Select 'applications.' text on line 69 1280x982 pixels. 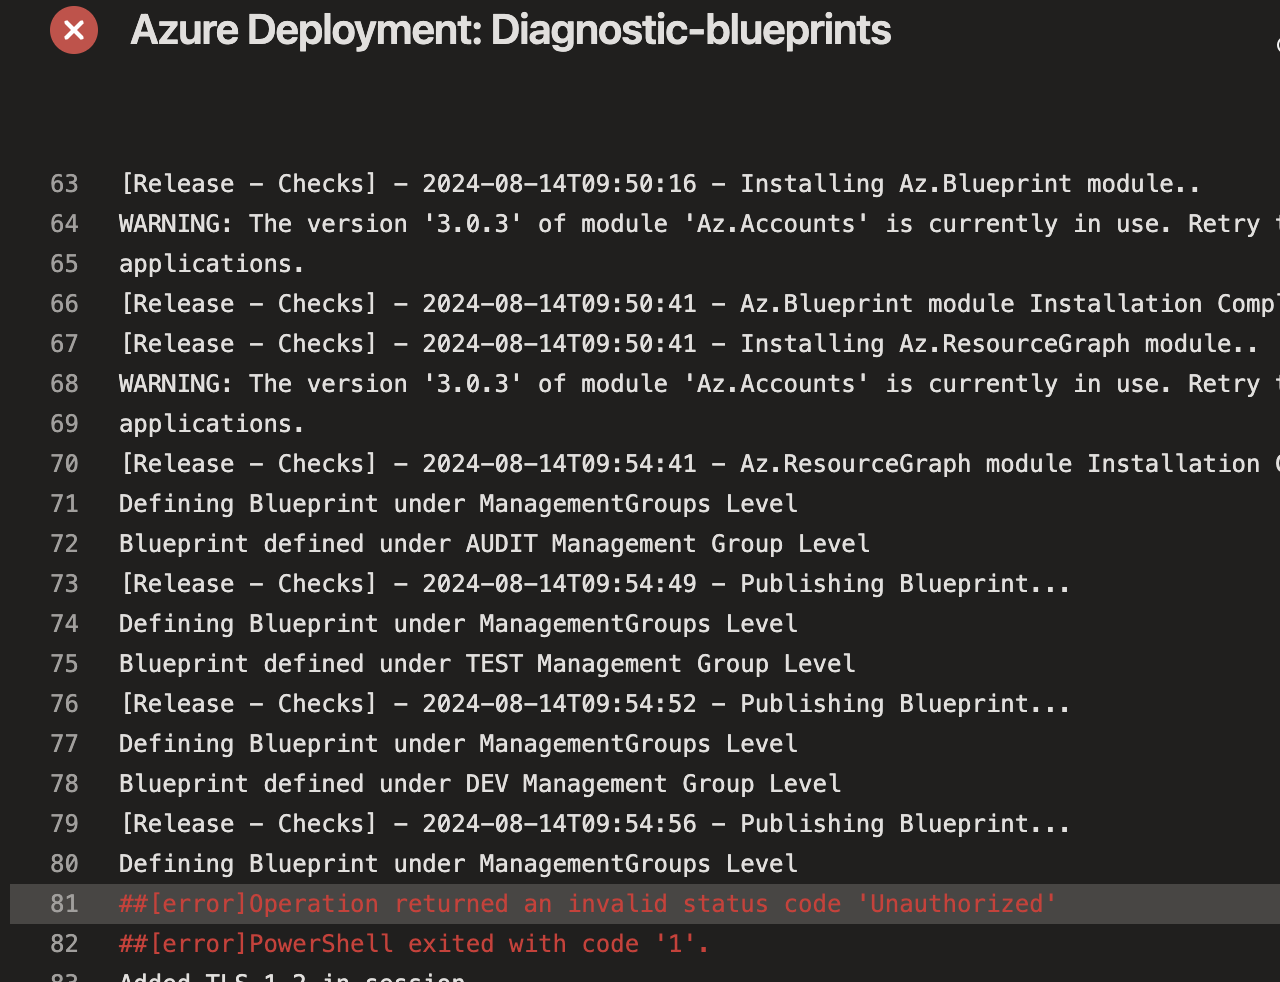point(212,424)
